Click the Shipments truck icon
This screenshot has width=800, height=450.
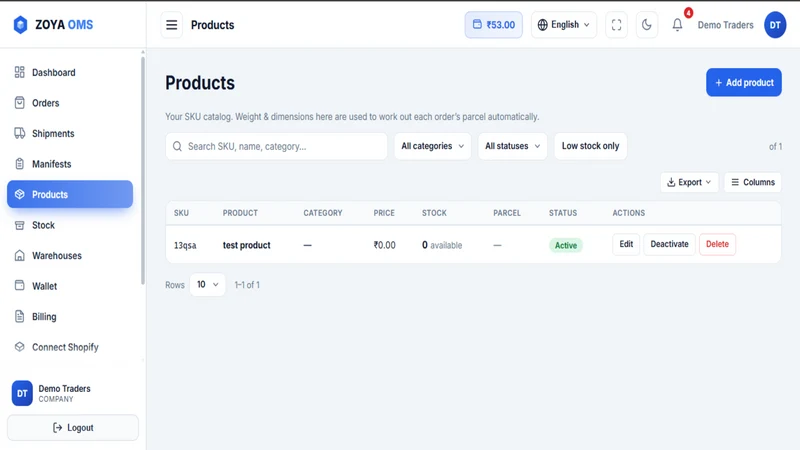click(19, 134)
